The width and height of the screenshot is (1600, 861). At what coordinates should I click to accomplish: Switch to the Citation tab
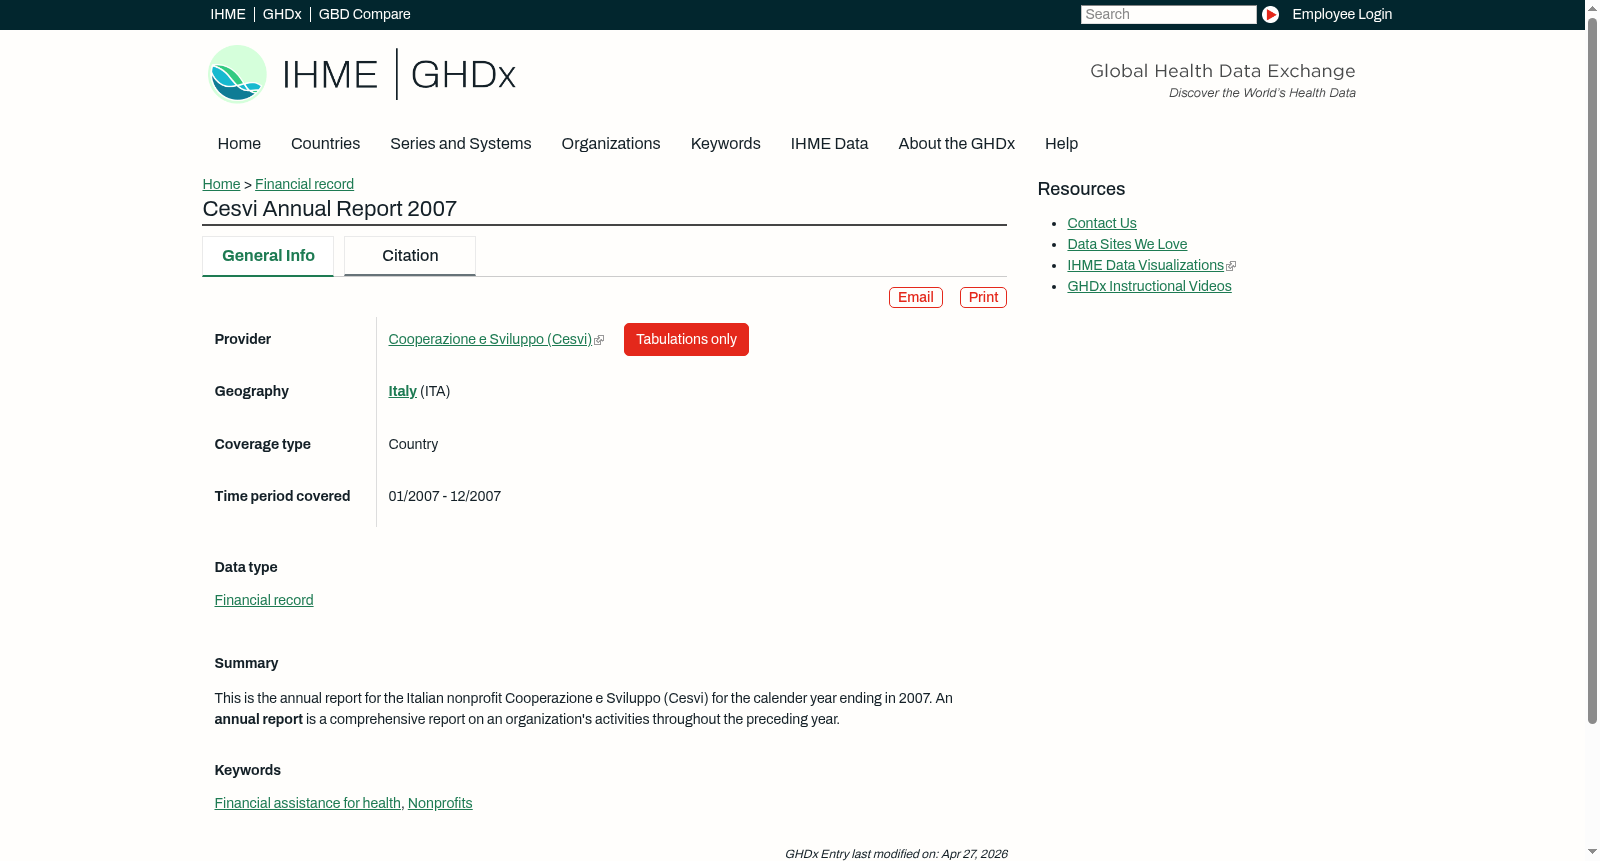coord(410,256)
